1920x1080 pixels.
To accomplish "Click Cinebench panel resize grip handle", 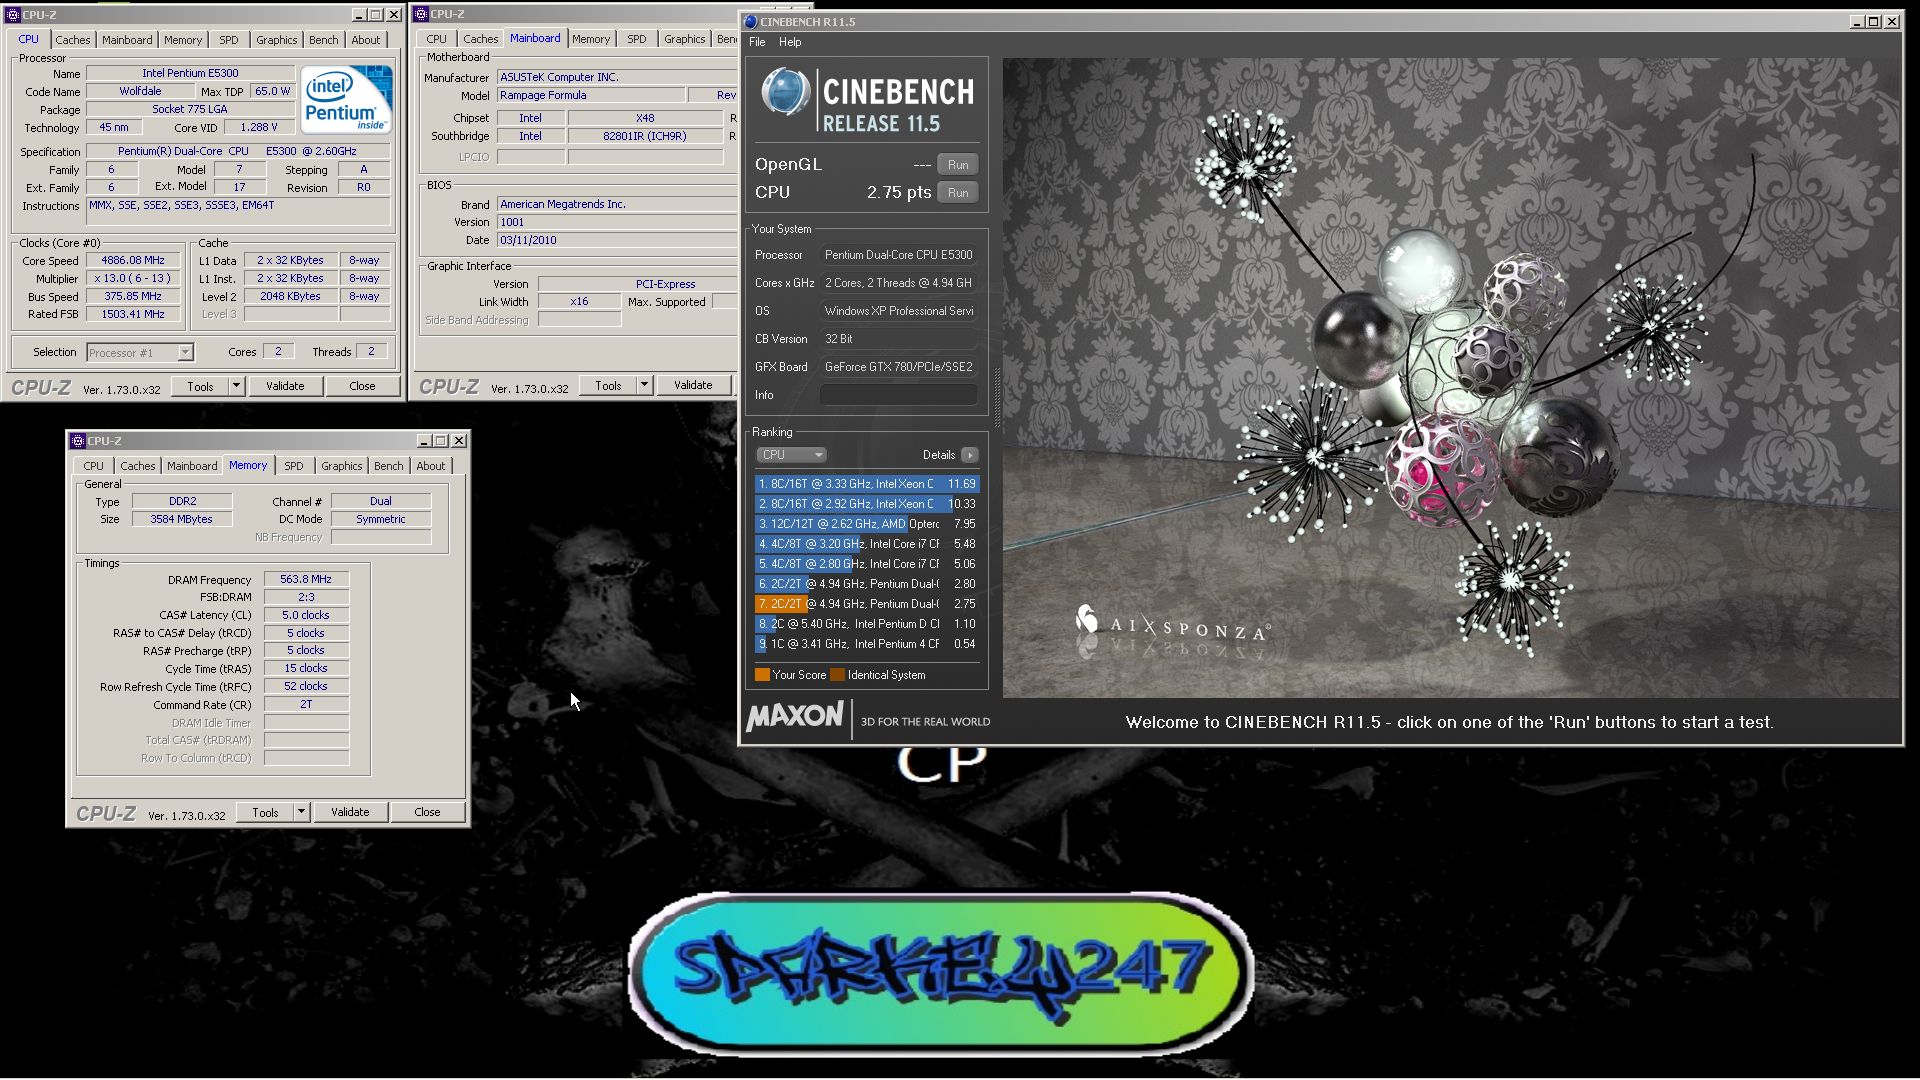I will click(996, 397).
